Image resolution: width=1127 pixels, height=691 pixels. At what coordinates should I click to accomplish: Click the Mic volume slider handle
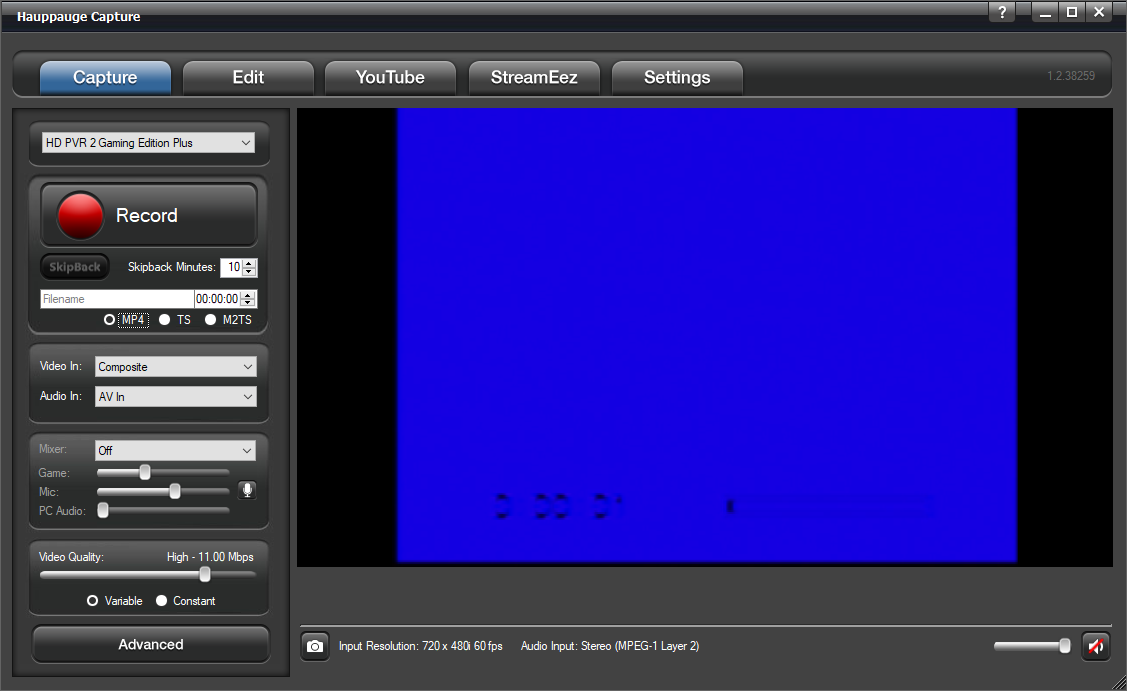click(x=175, y=491)
